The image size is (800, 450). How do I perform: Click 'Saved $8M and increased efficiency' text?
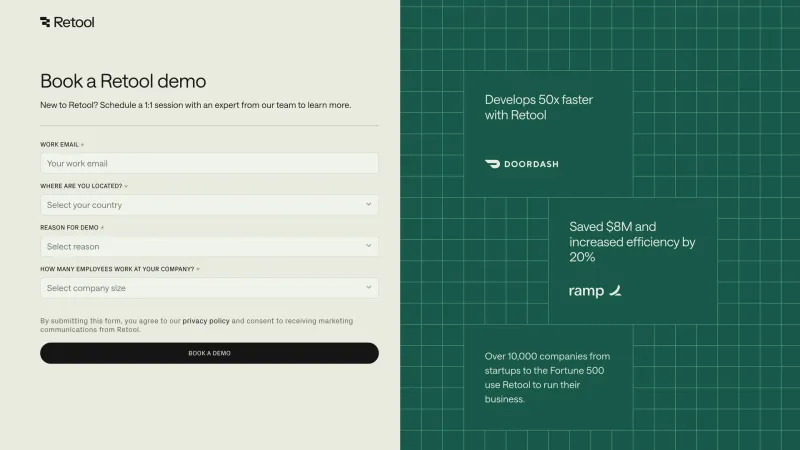(632, 242)
